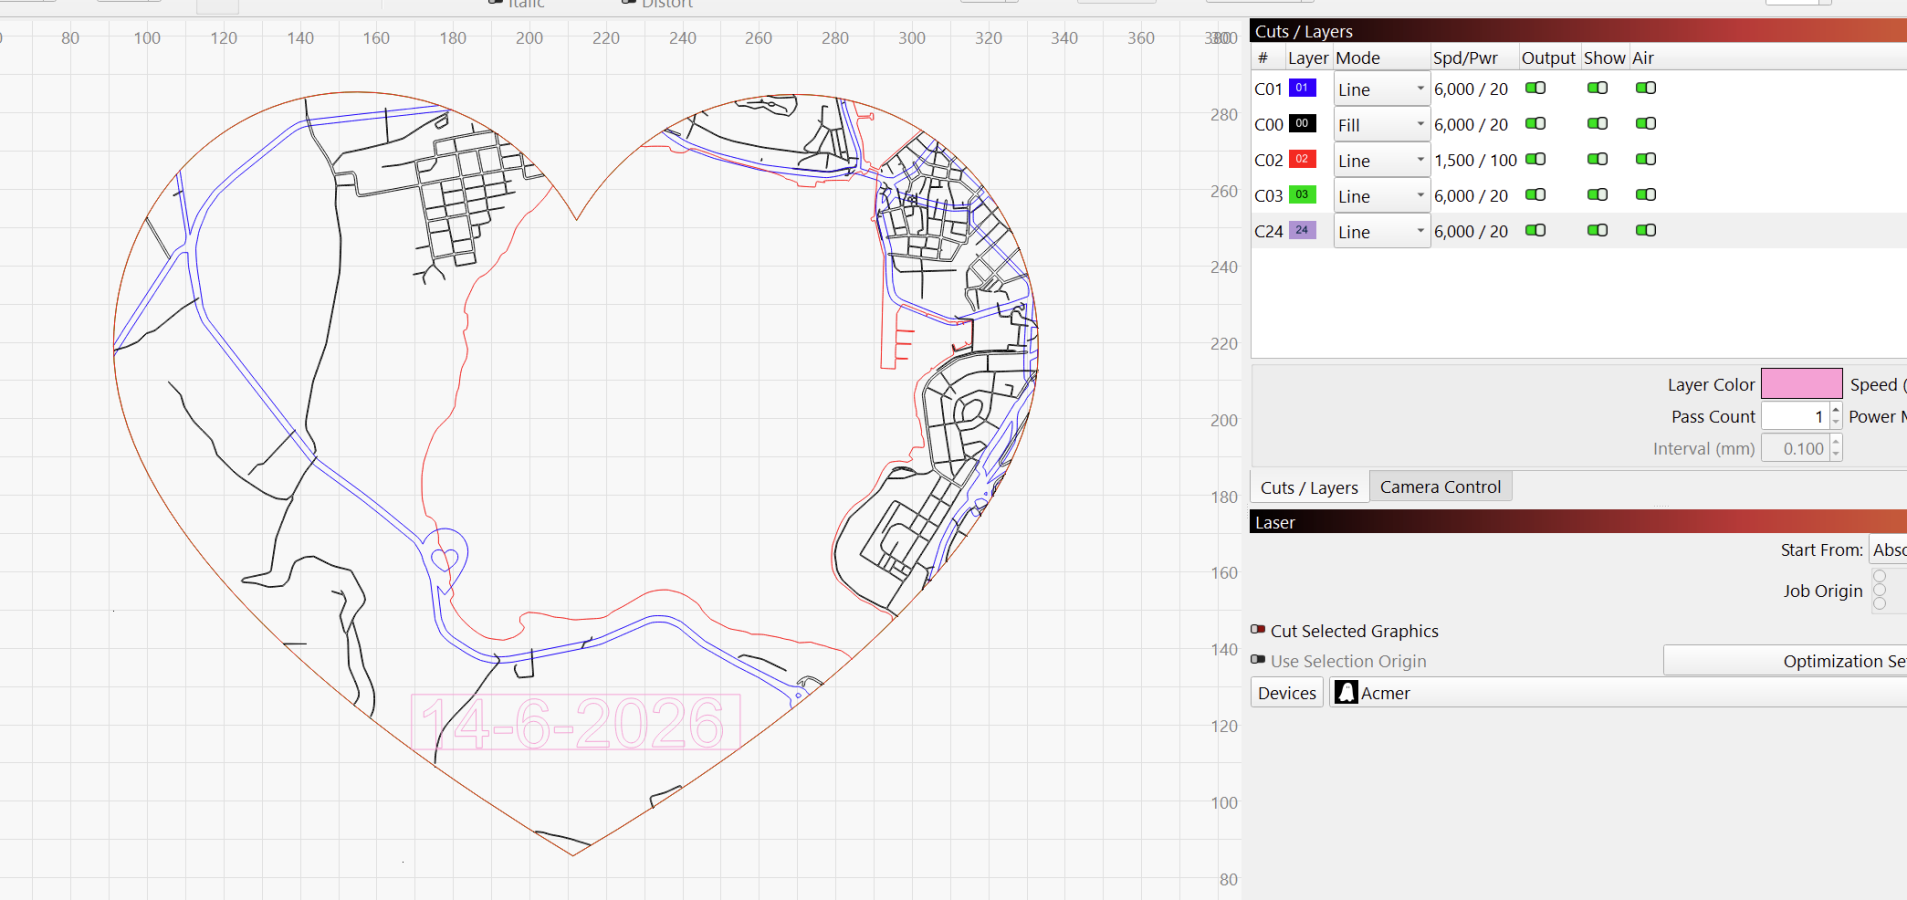Increase the Pass Count with stepper
This screenshot has width=1907, height=900.
tap(1836, 410)
